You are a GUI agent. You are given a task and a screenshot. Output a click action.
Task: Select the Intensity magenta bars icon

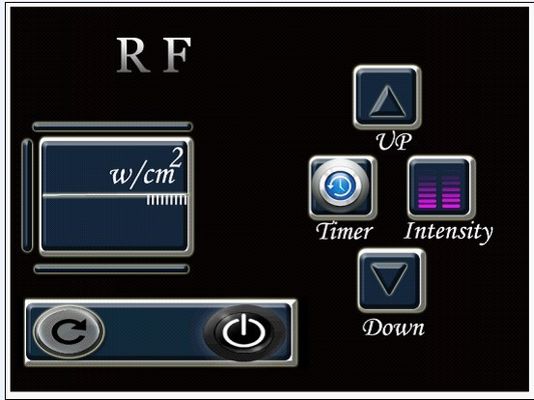point(441,188)
